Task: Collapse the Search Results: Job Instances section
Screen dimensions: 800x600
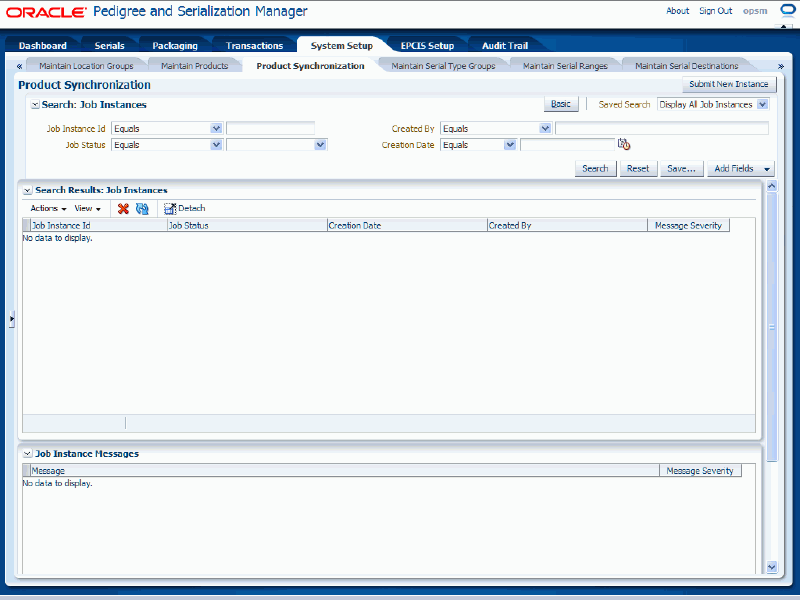Action: click(28, 190)
